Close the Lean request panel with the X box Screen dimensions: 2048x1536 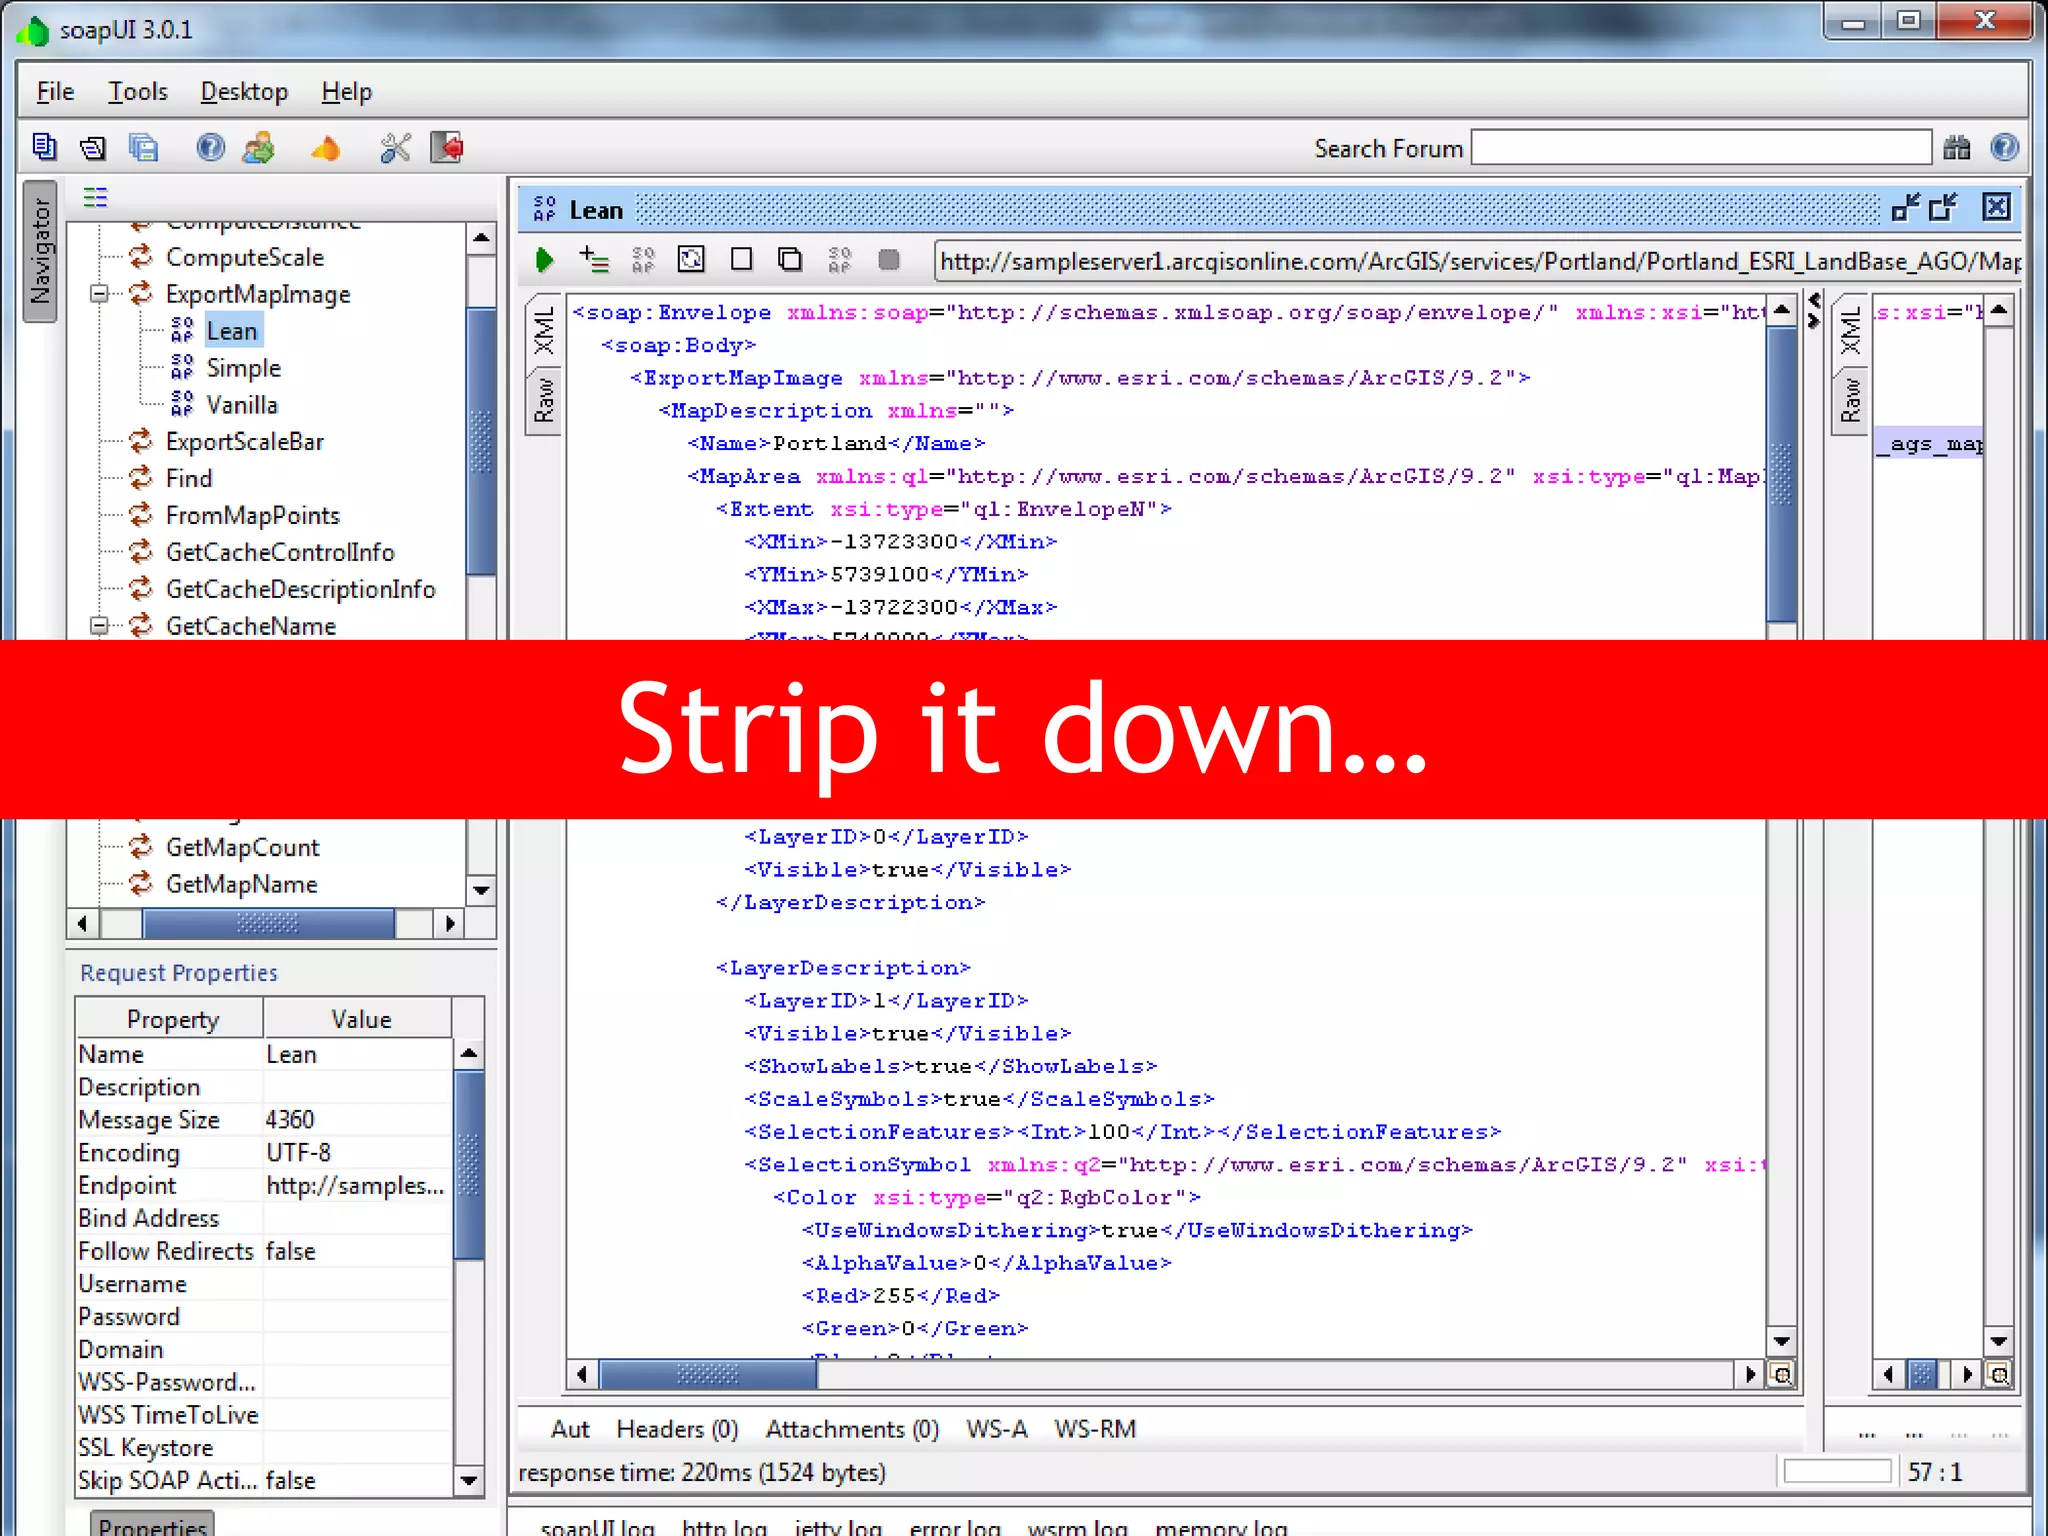1996,207
